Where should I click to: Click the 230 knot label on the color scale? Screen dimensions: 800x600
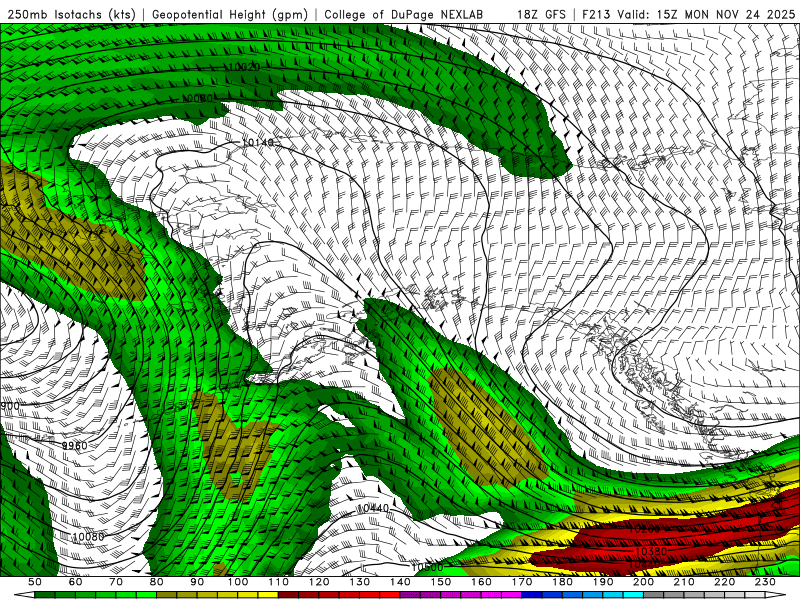[766, 582]
